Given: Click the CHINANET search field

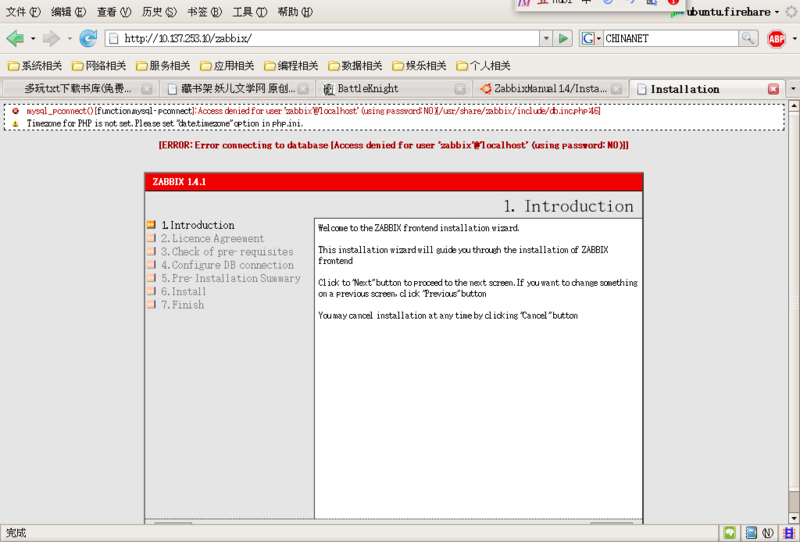Looking at the screenshot, I should [671, 38].
